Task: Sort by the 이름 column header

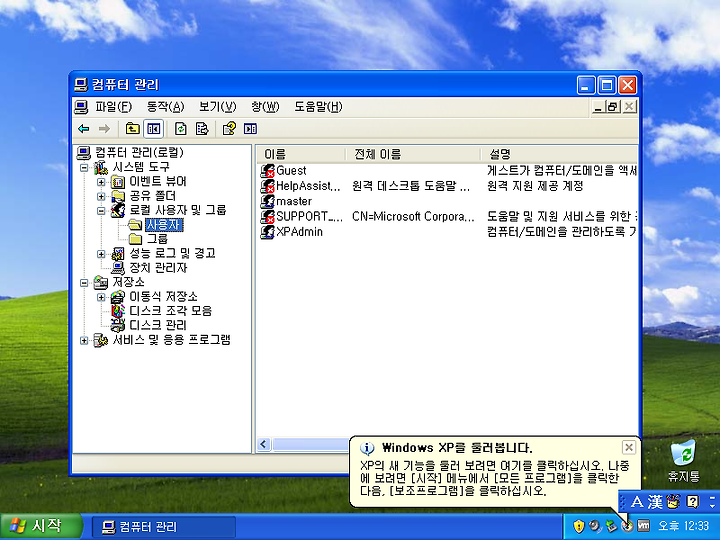Action: point(300,154)
